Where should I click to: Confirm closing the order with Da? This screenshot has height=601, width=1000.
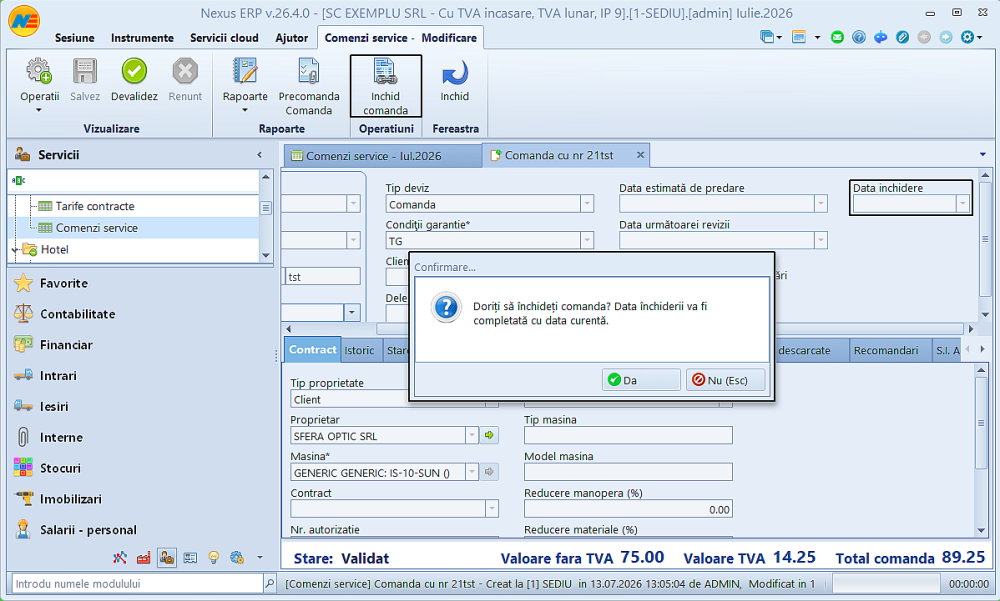coord(640,380)
